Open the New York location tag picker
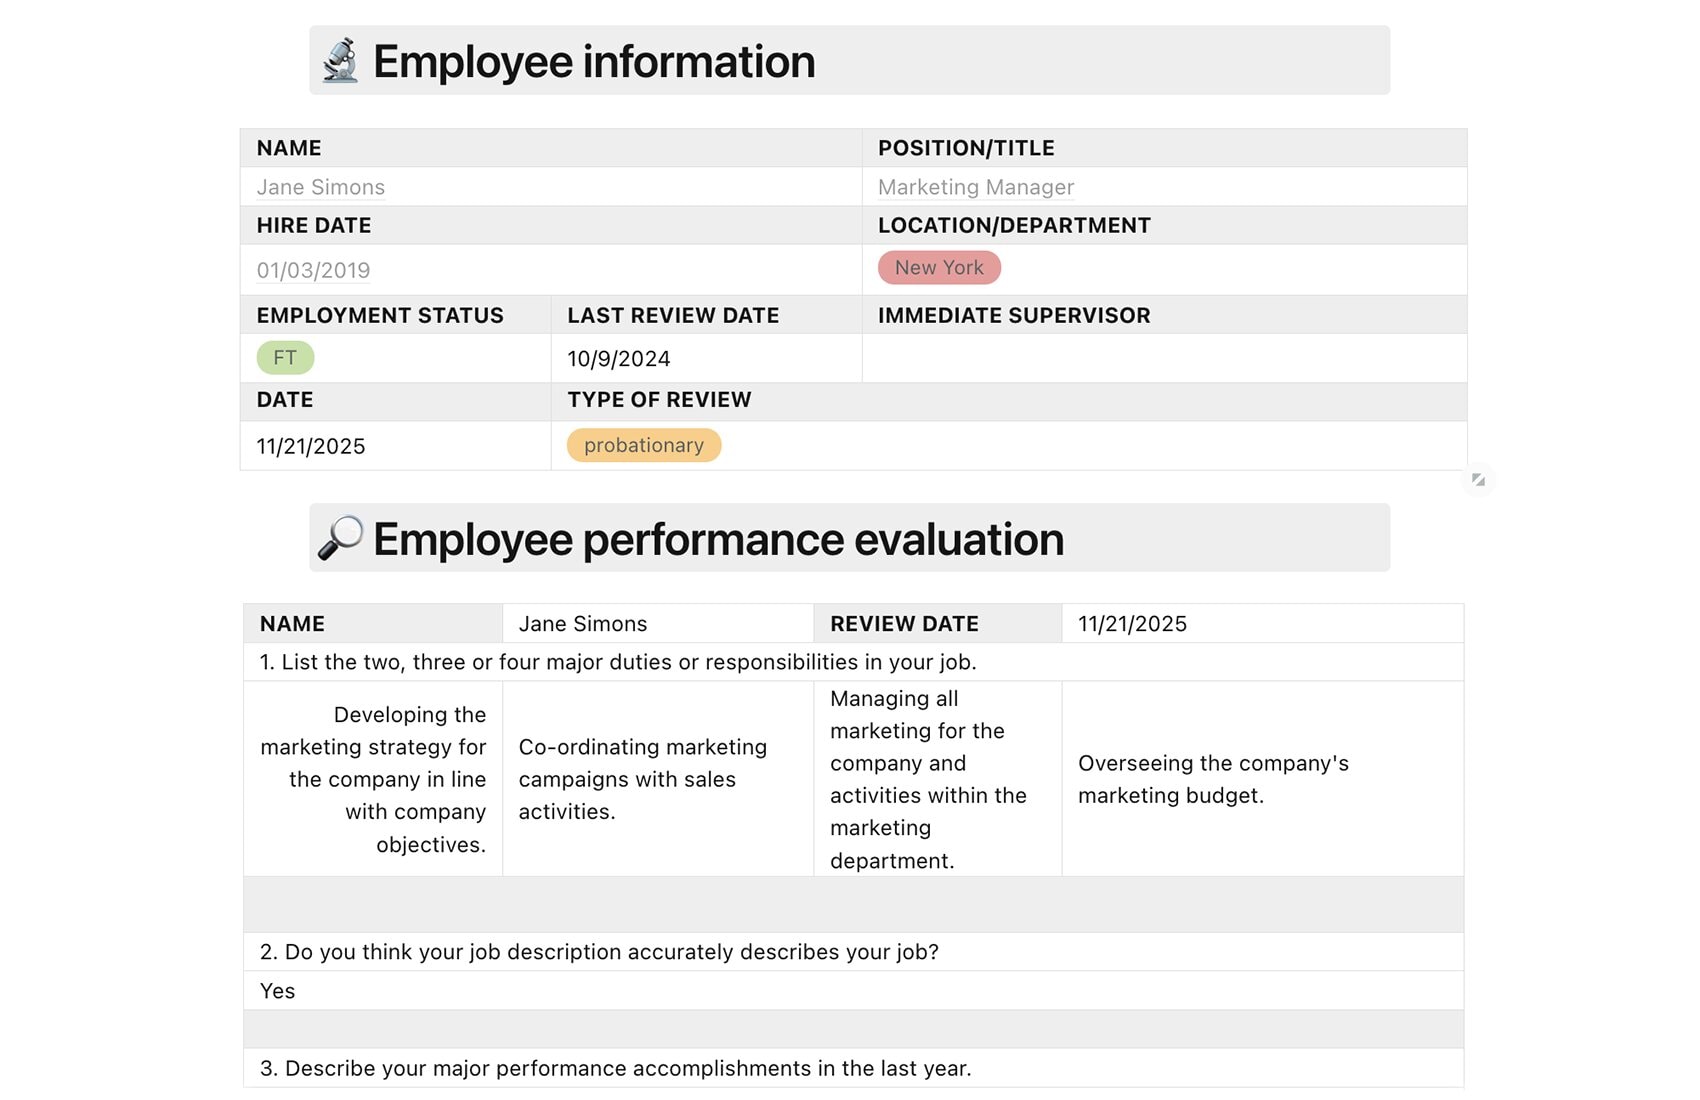The width and height of the screenshot is (1700, 1100). [938, 267]
